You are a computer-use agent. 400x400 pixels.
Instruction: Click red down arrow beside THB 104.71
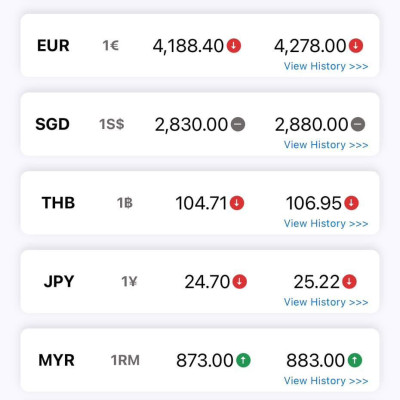[237, 203]
